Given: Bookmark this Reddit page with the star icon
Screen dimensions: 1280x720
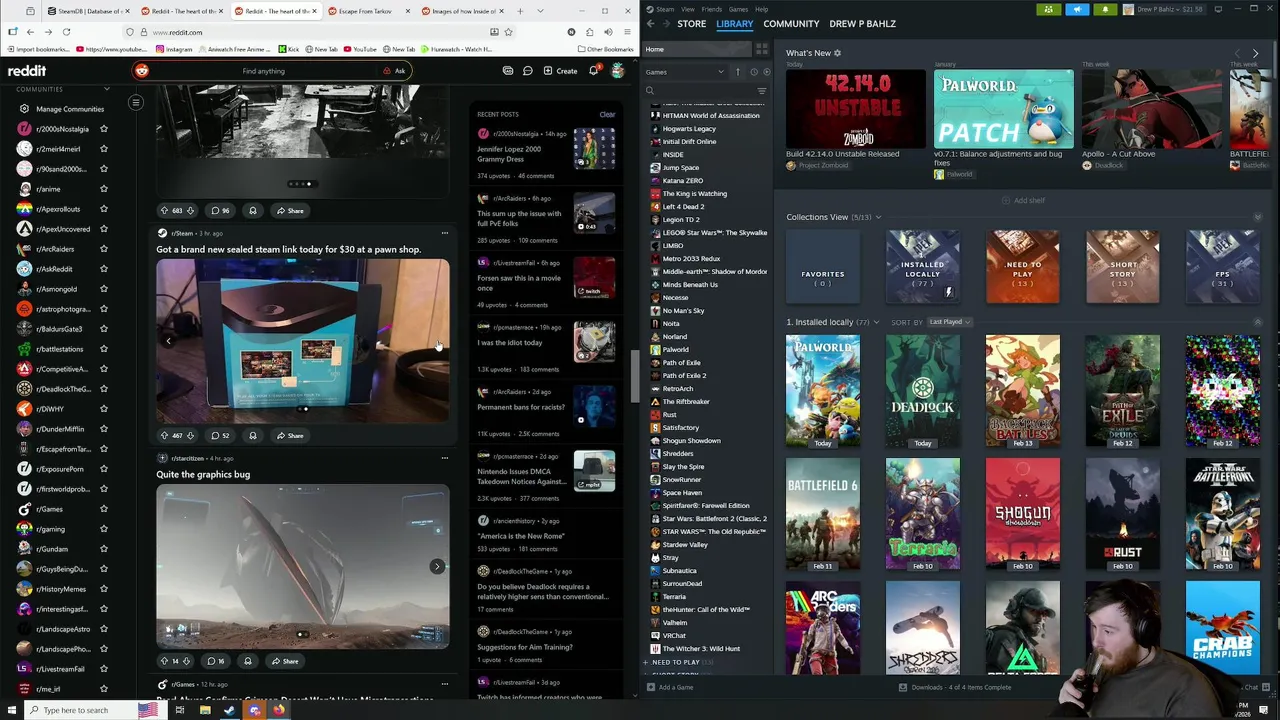Looking at the screenshot, I should click(508, 32).
